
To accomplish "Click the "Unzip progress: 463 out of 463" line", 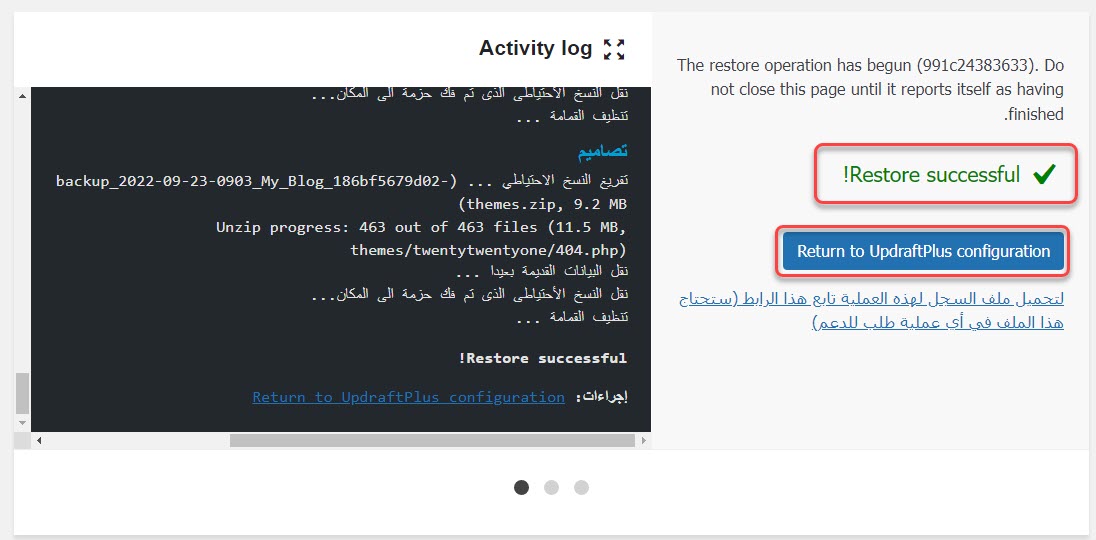I will (x=422, y=227).
